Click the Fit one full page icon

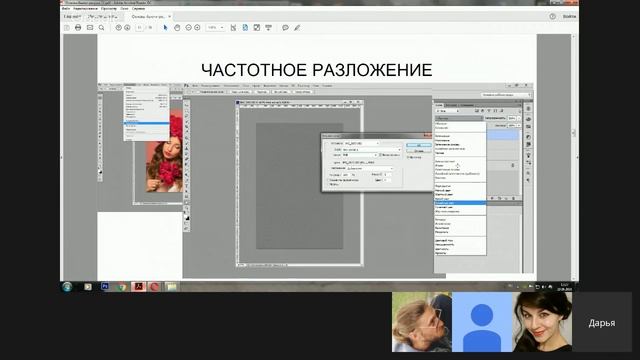point(245,28)
